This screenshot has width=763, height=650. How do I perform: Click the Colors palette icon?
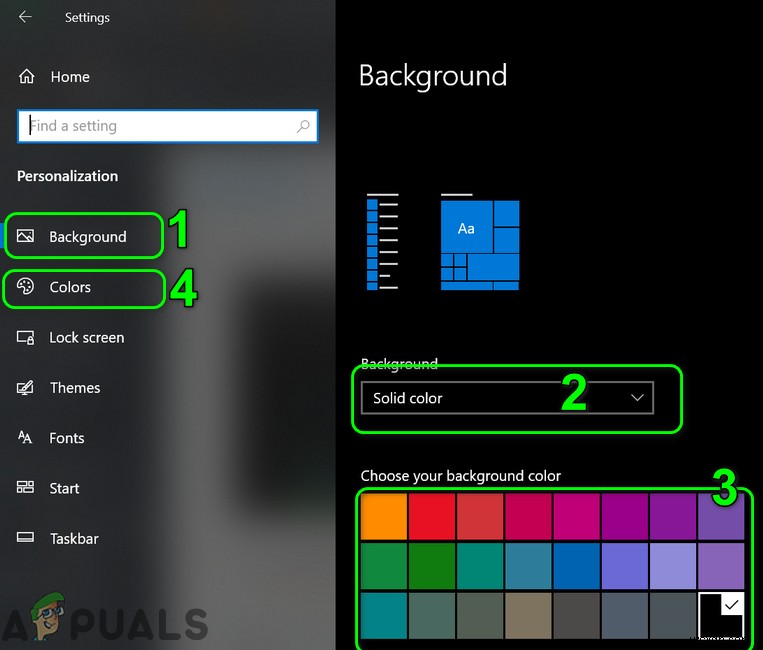pyautogui.click(x=25, y=286)
